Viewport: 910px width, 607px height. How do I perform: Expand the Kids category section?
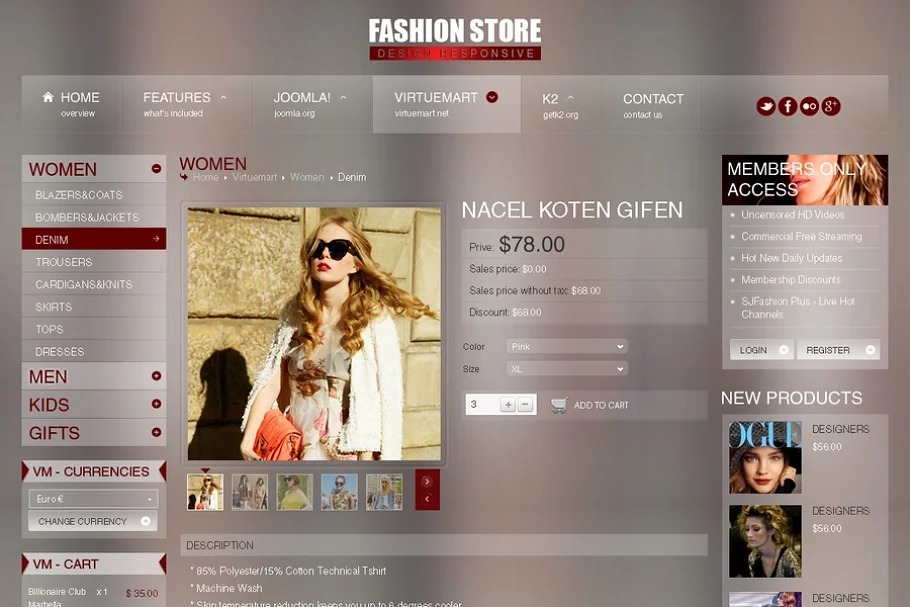pyautogui.click(x=156, y=404)
